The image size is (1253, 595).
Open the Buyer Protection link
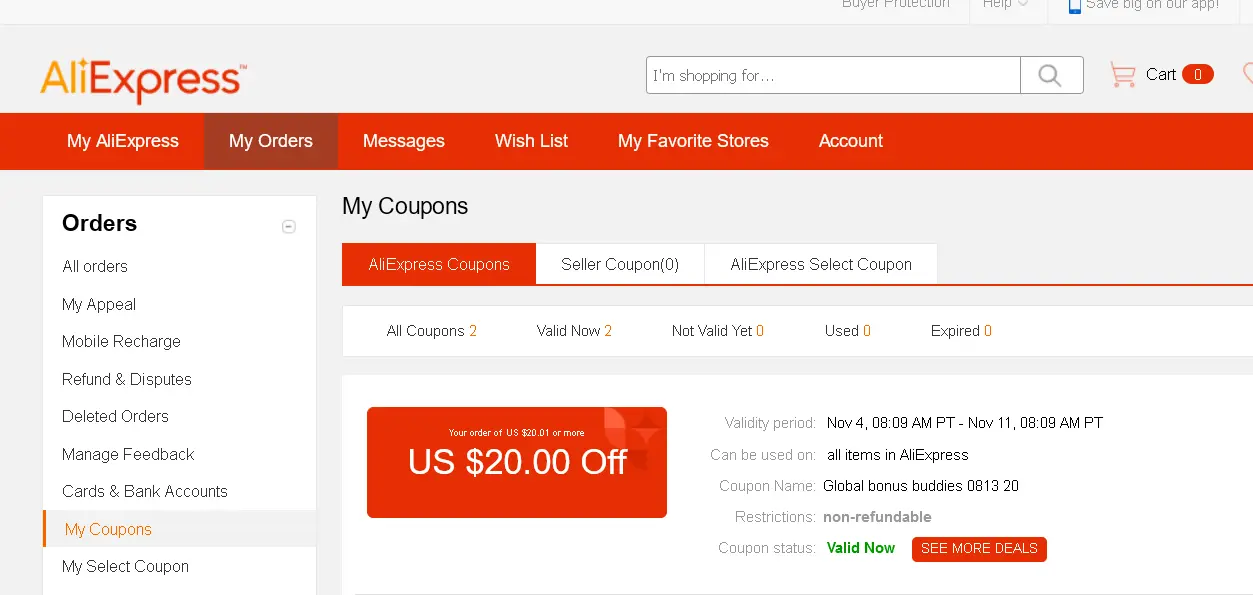coord(896,5)
